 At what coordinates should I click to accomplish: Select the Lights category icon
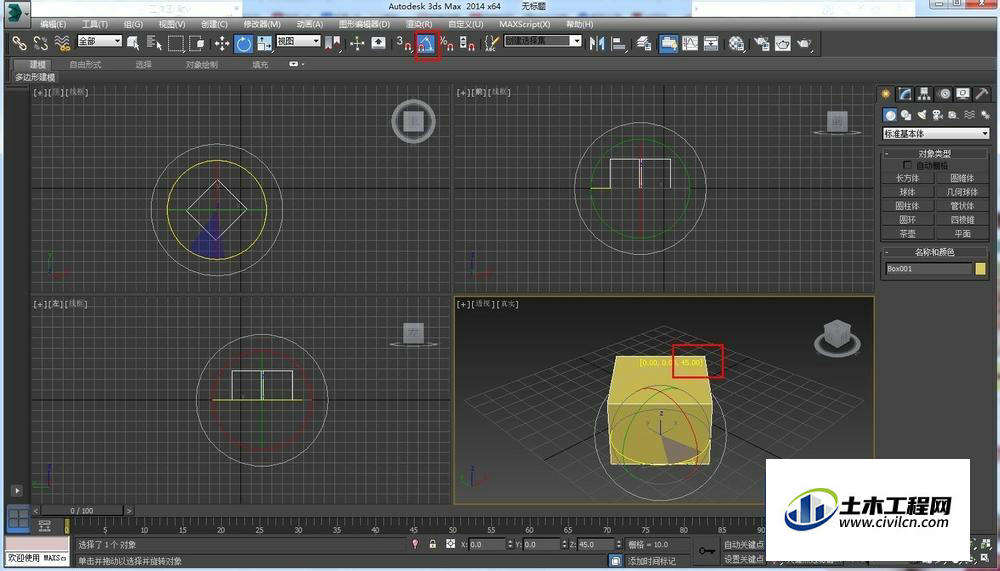click(922, 115)
